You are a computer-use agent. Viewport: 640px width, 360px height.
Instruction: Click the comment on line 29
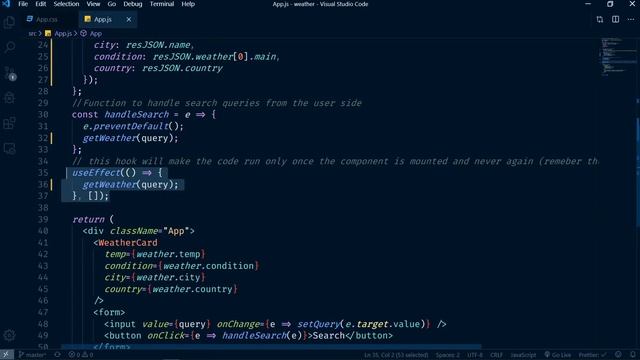click(x=217, y=103)
